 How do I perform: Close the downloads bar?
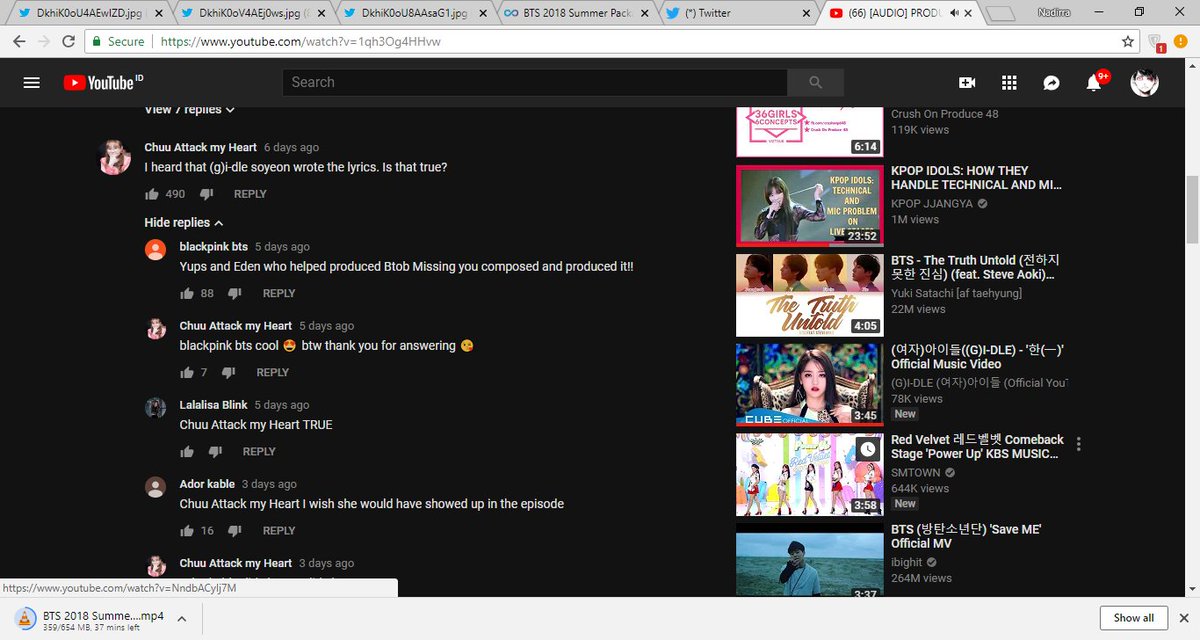coord(1184,618)
